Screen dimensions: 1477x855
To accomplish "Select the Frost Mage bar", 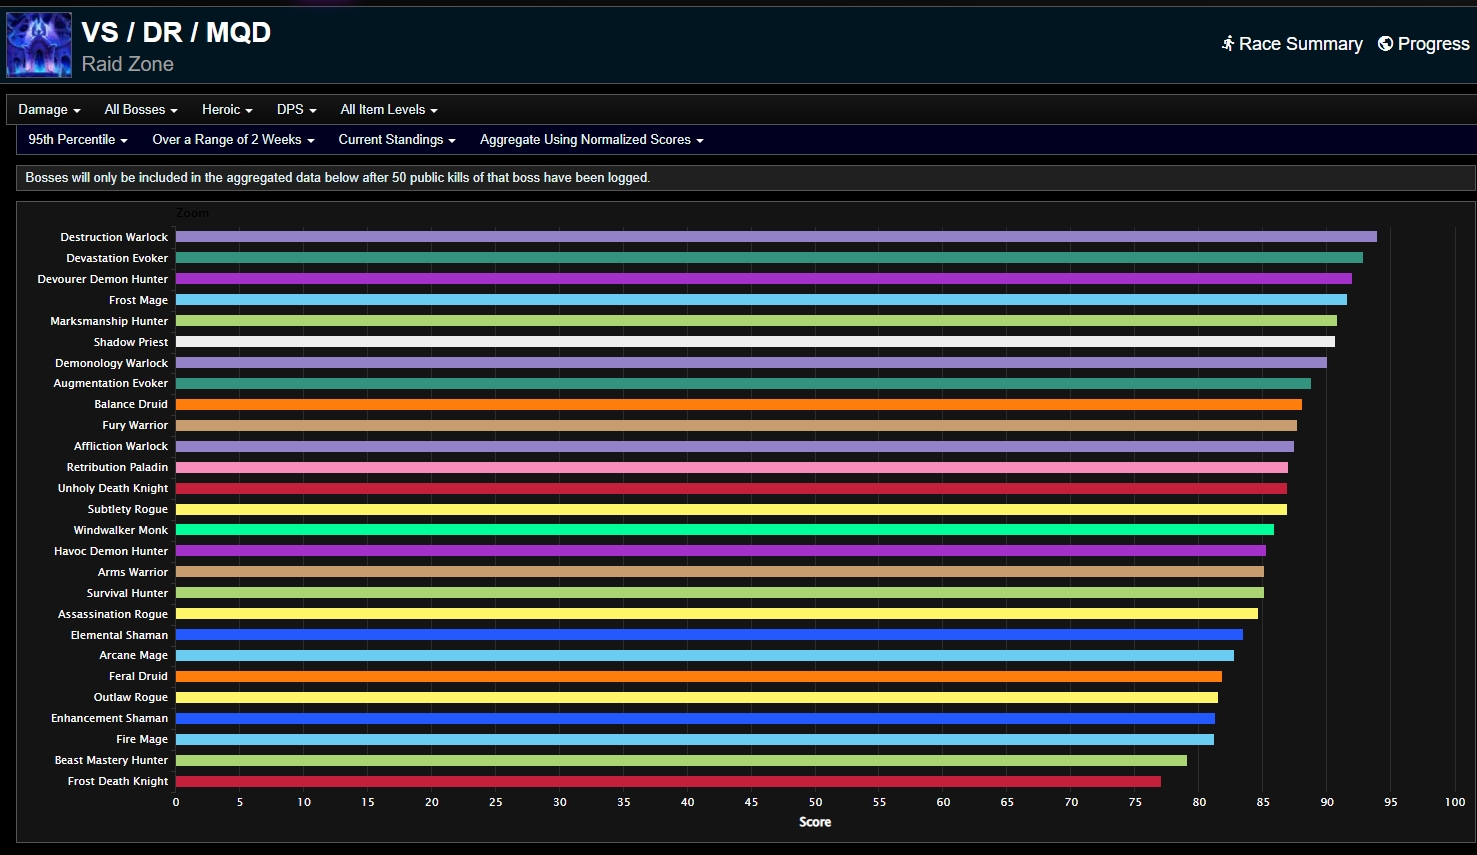I will [x=761, y=300].
